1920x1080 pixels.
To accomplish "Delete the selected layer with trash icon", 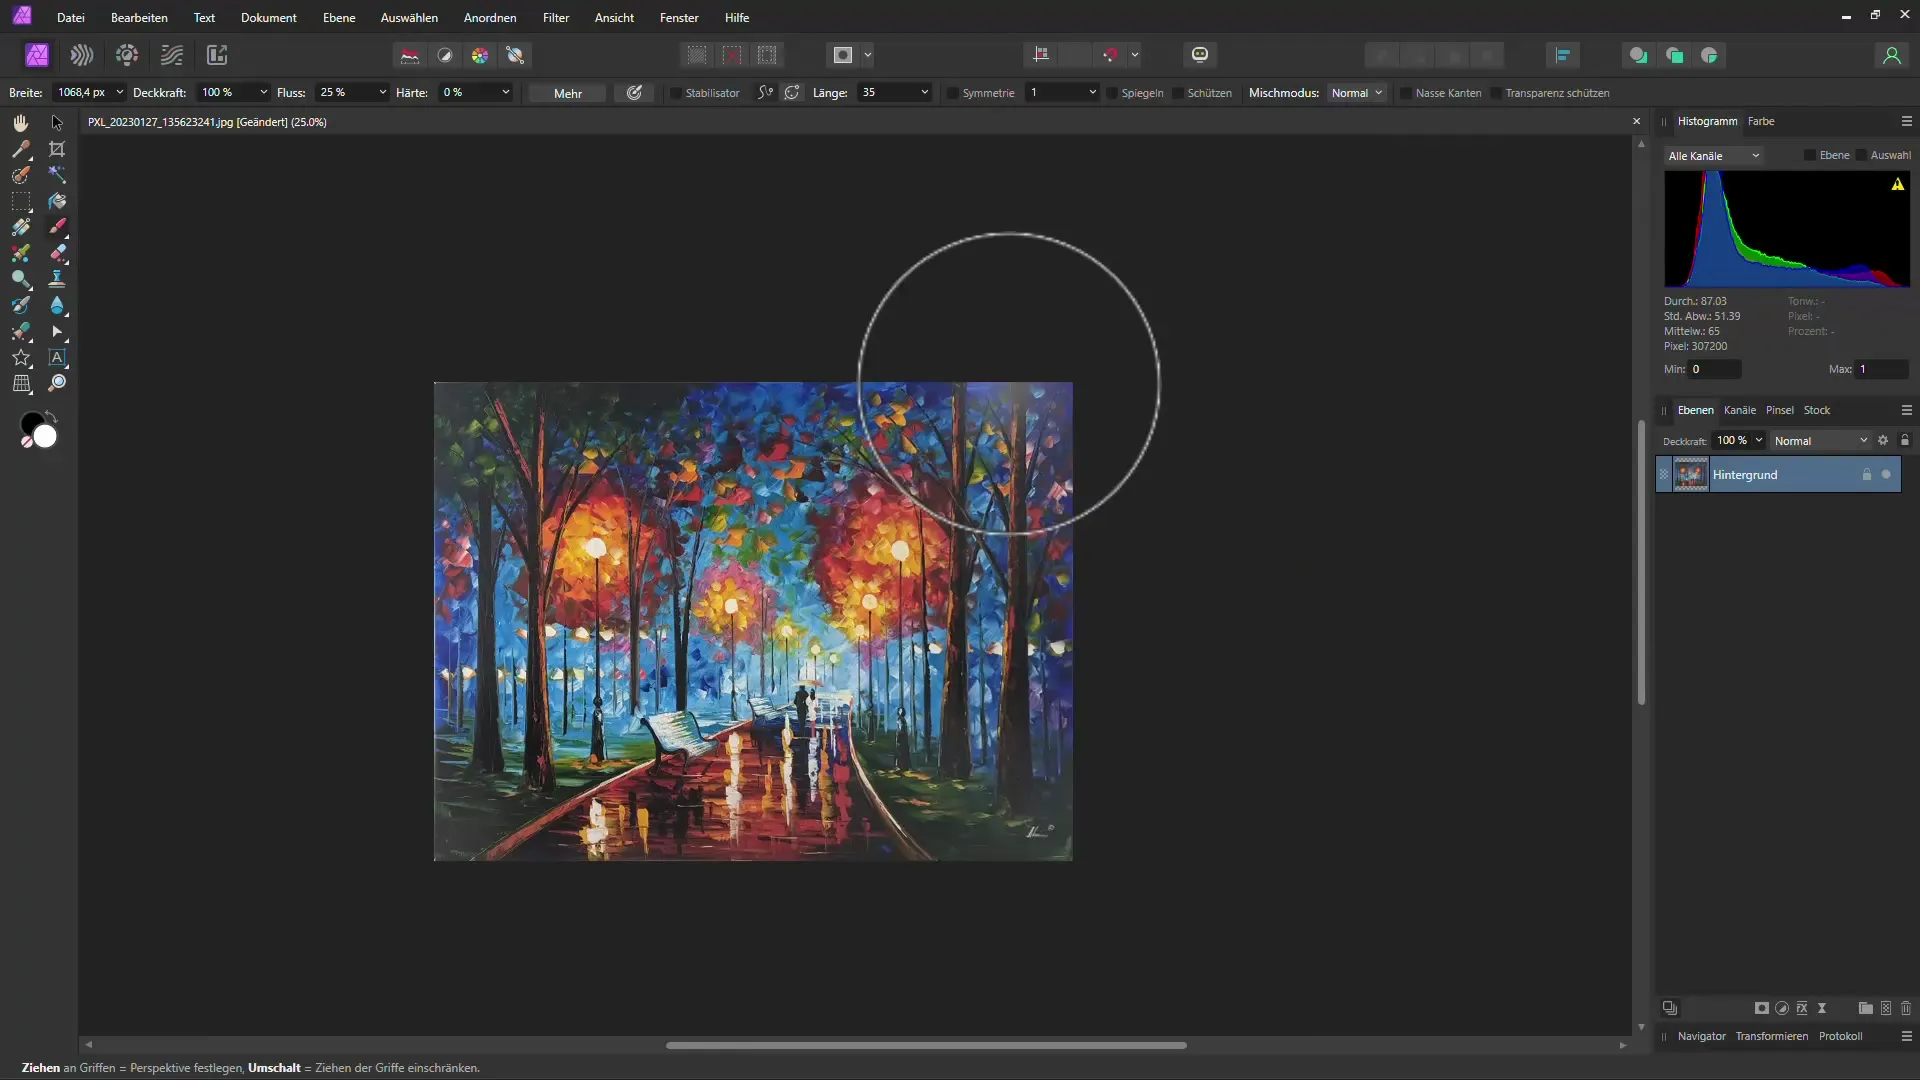I will (1906, 1008).
